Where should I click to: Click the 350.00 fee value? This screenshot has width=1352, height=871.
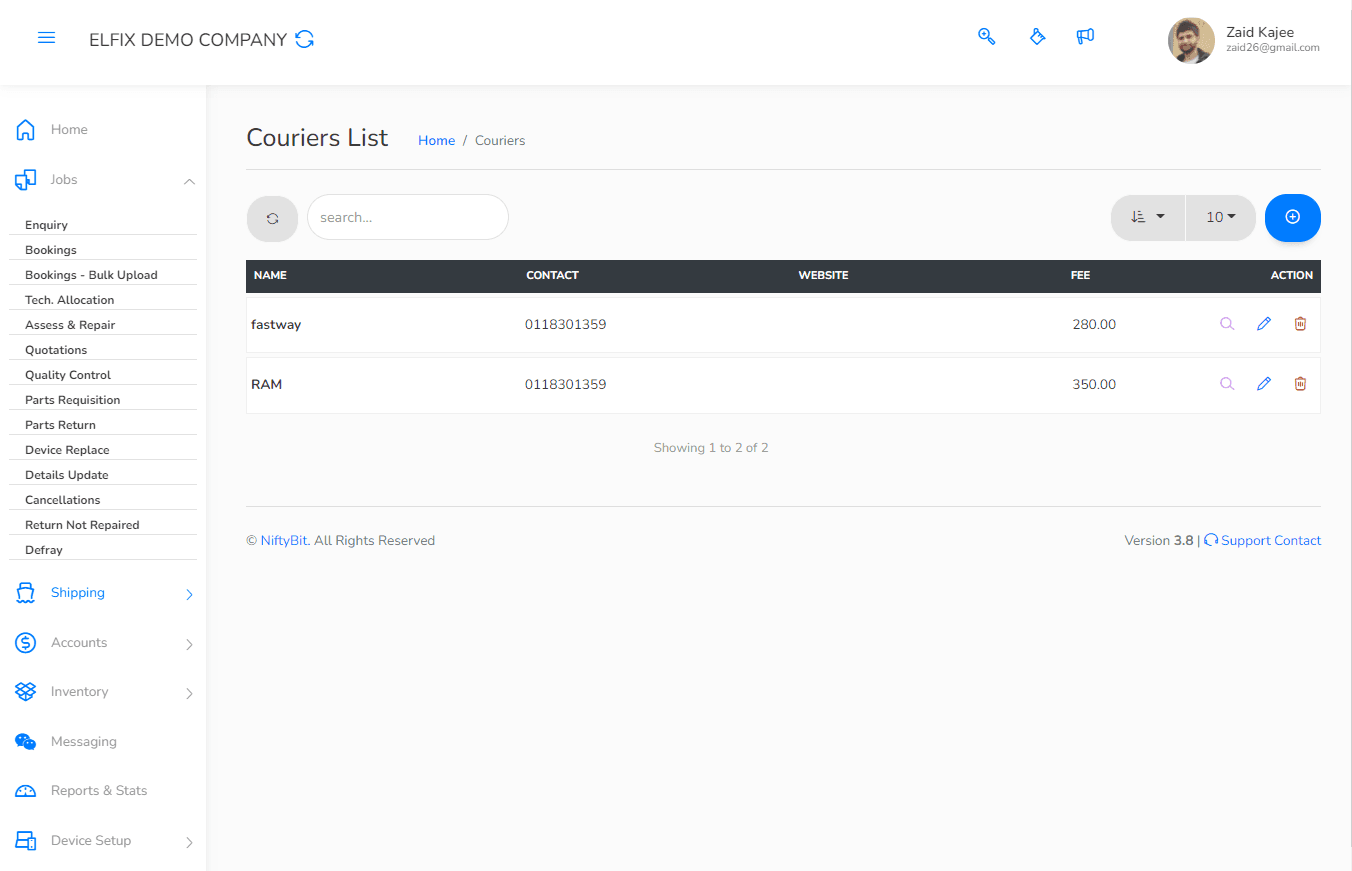point(1094,384)
